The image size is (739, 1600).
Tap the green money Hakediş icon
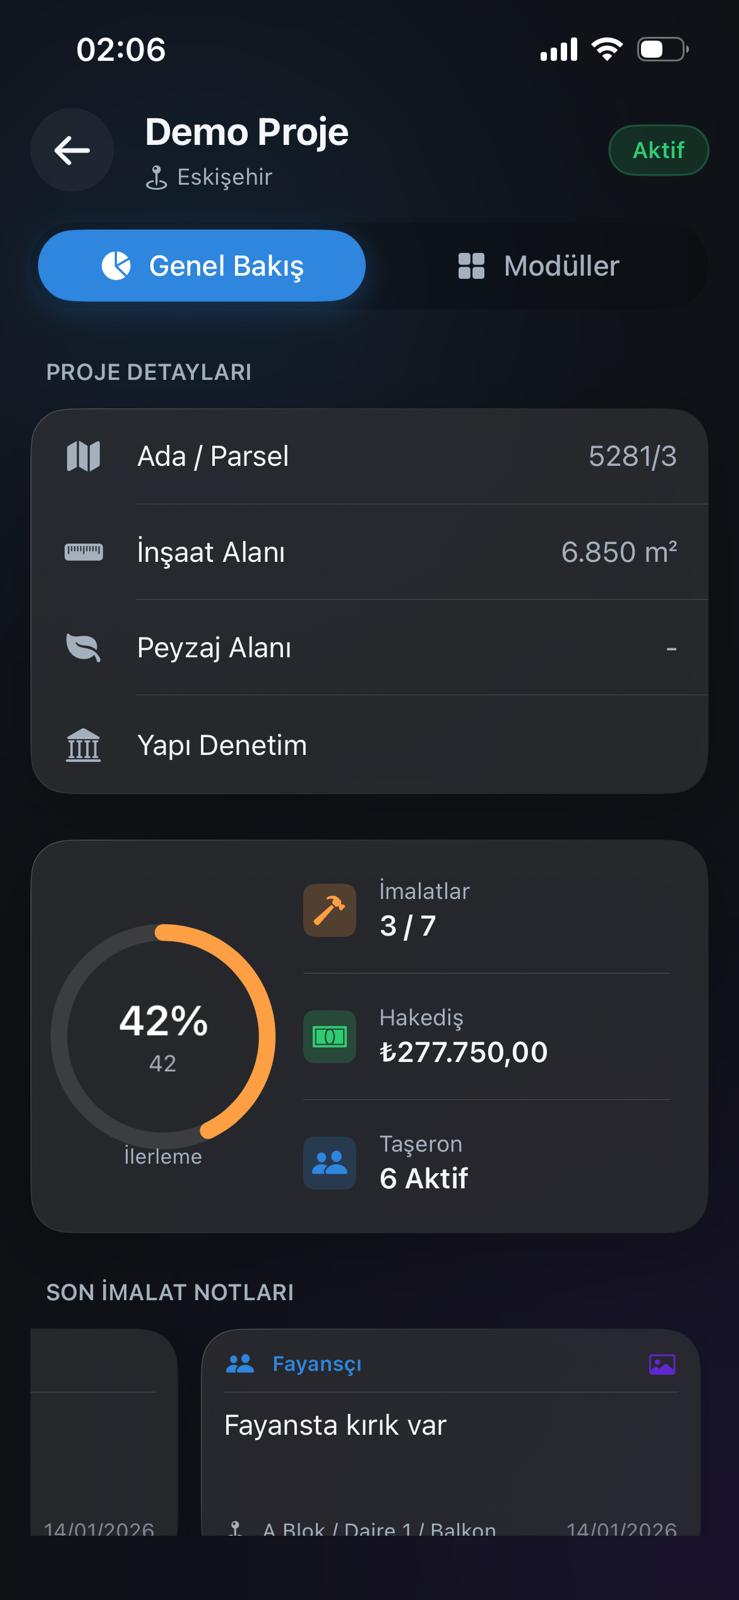coord(329,1036)
